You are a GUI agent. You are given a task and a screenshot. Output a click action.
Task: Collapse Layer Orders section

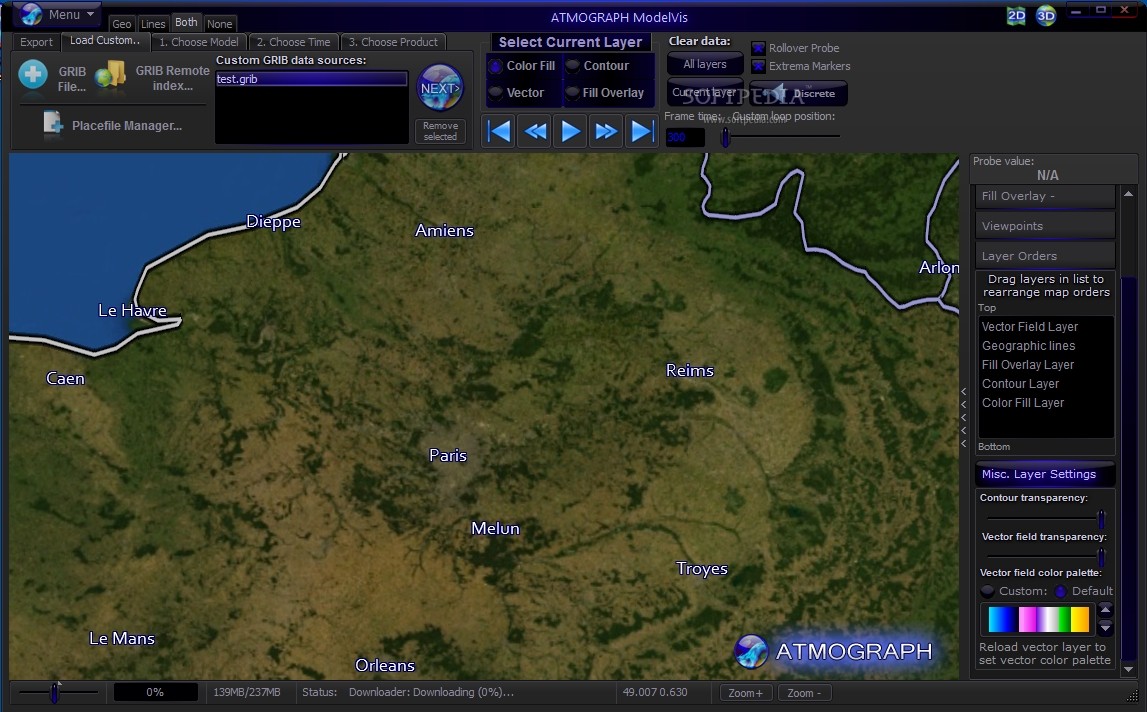[x=1045, y=256]
